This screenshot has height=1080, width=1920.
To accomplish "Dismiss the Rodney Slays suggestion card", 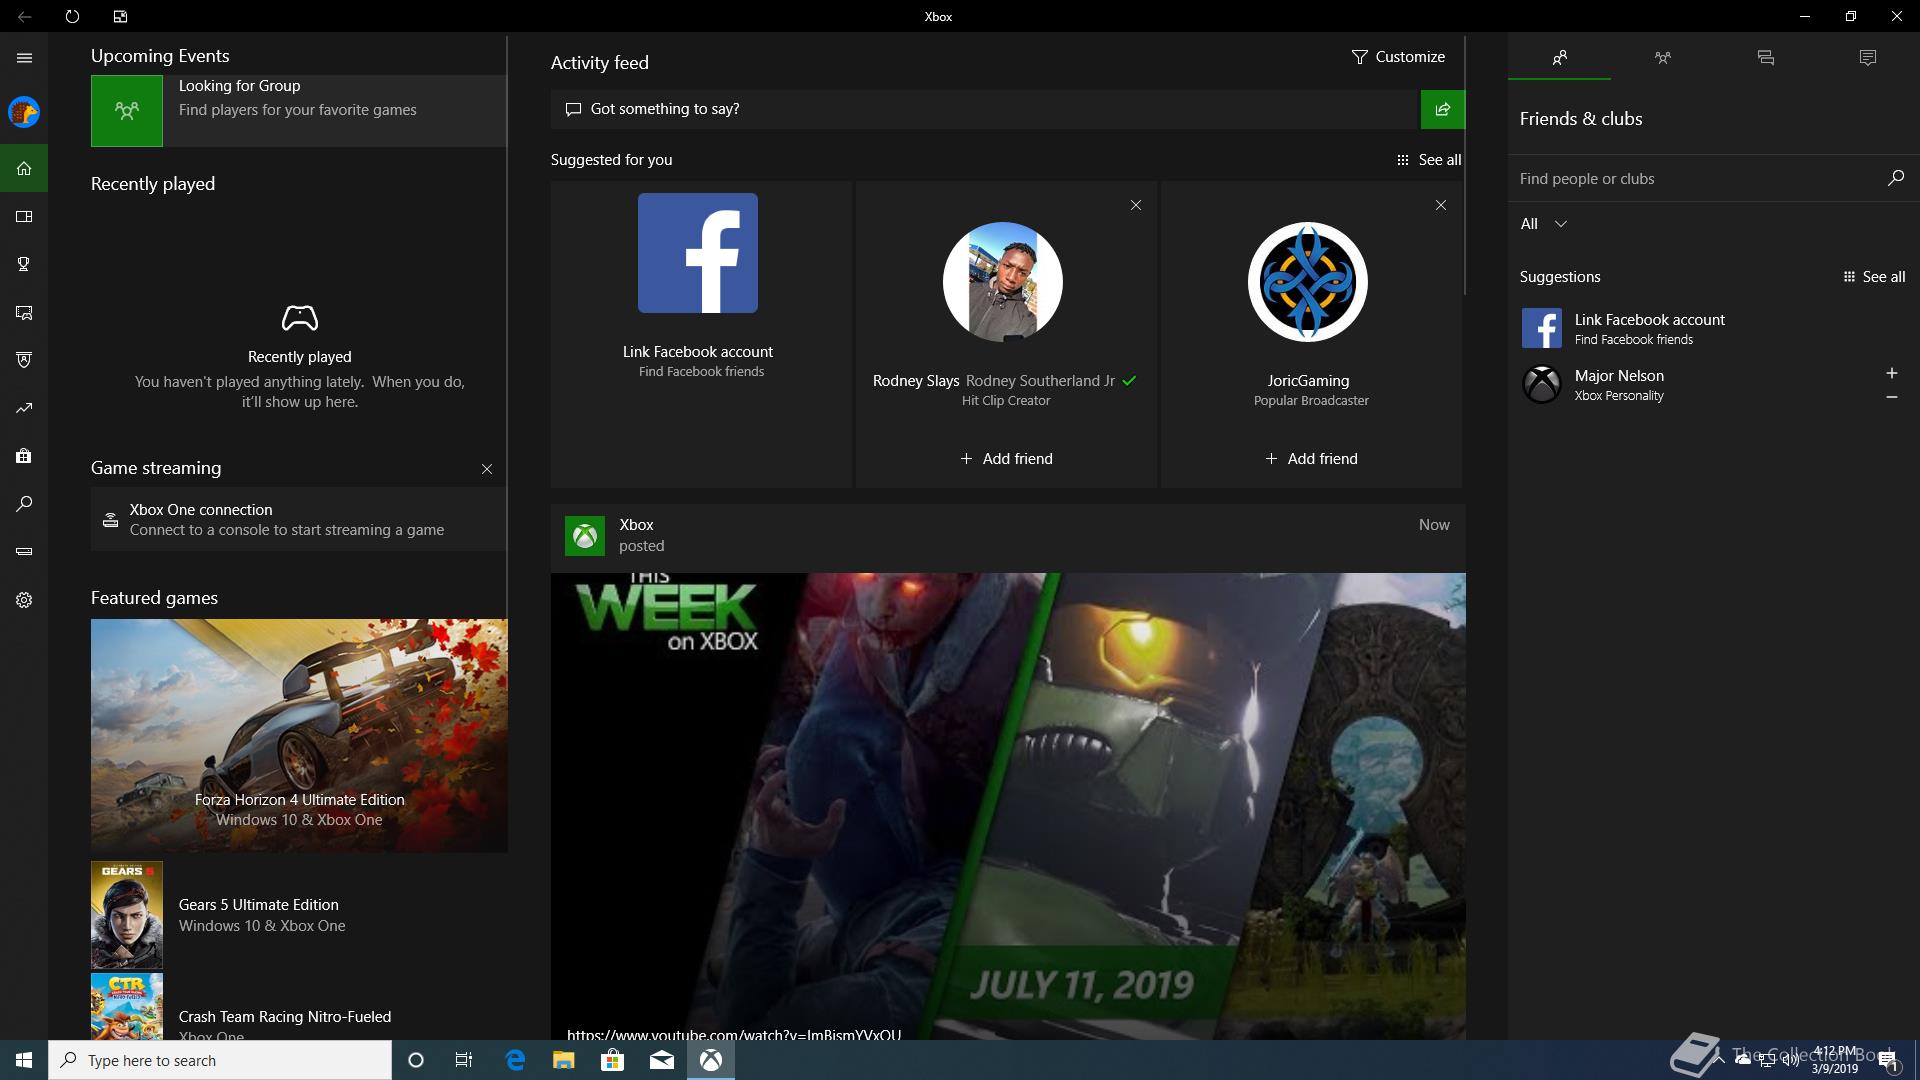I will pyautogui.click(x=1136, y=205).
